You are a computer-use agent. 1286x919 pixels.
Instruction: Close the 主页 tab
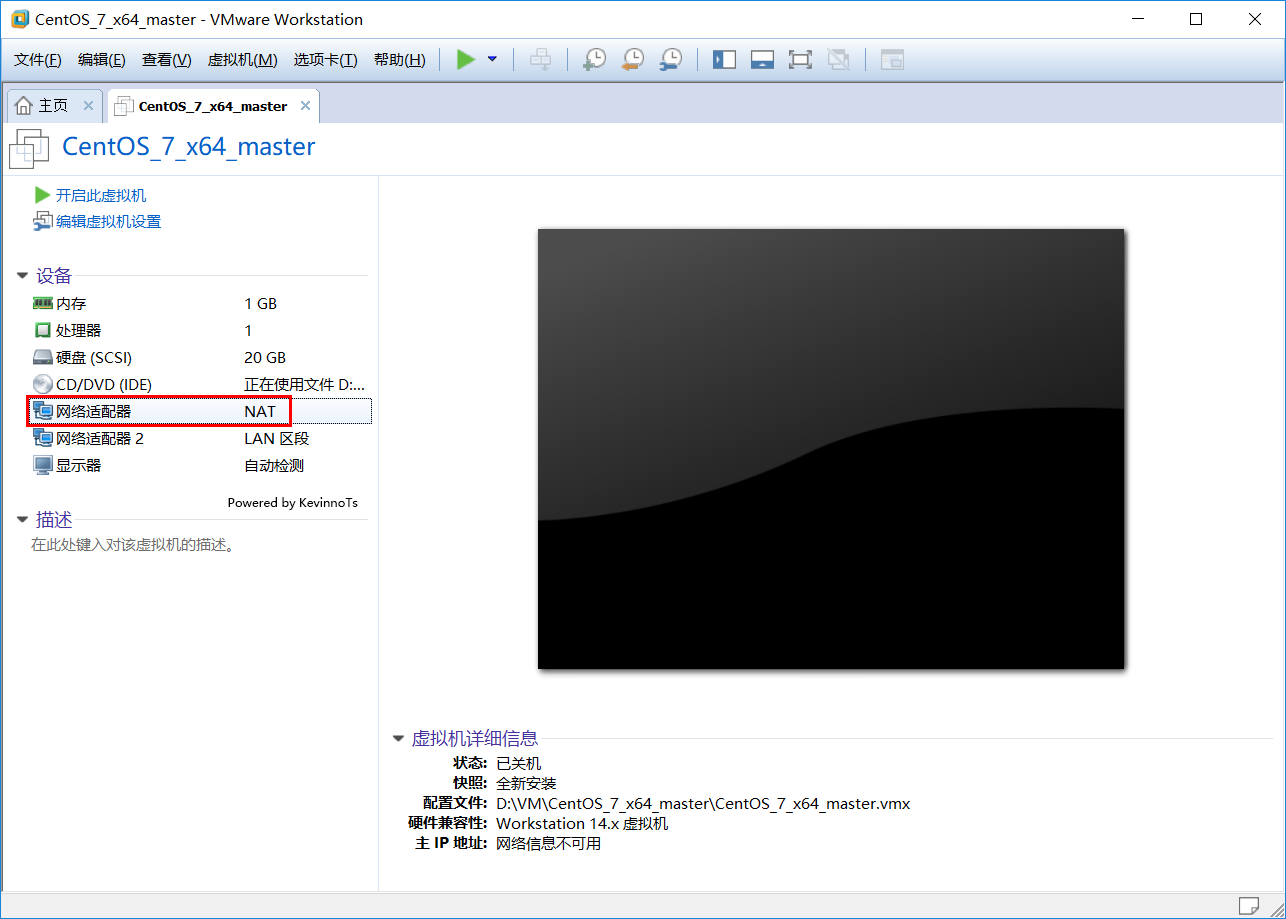pyautogui.click(x=88, y=106)
